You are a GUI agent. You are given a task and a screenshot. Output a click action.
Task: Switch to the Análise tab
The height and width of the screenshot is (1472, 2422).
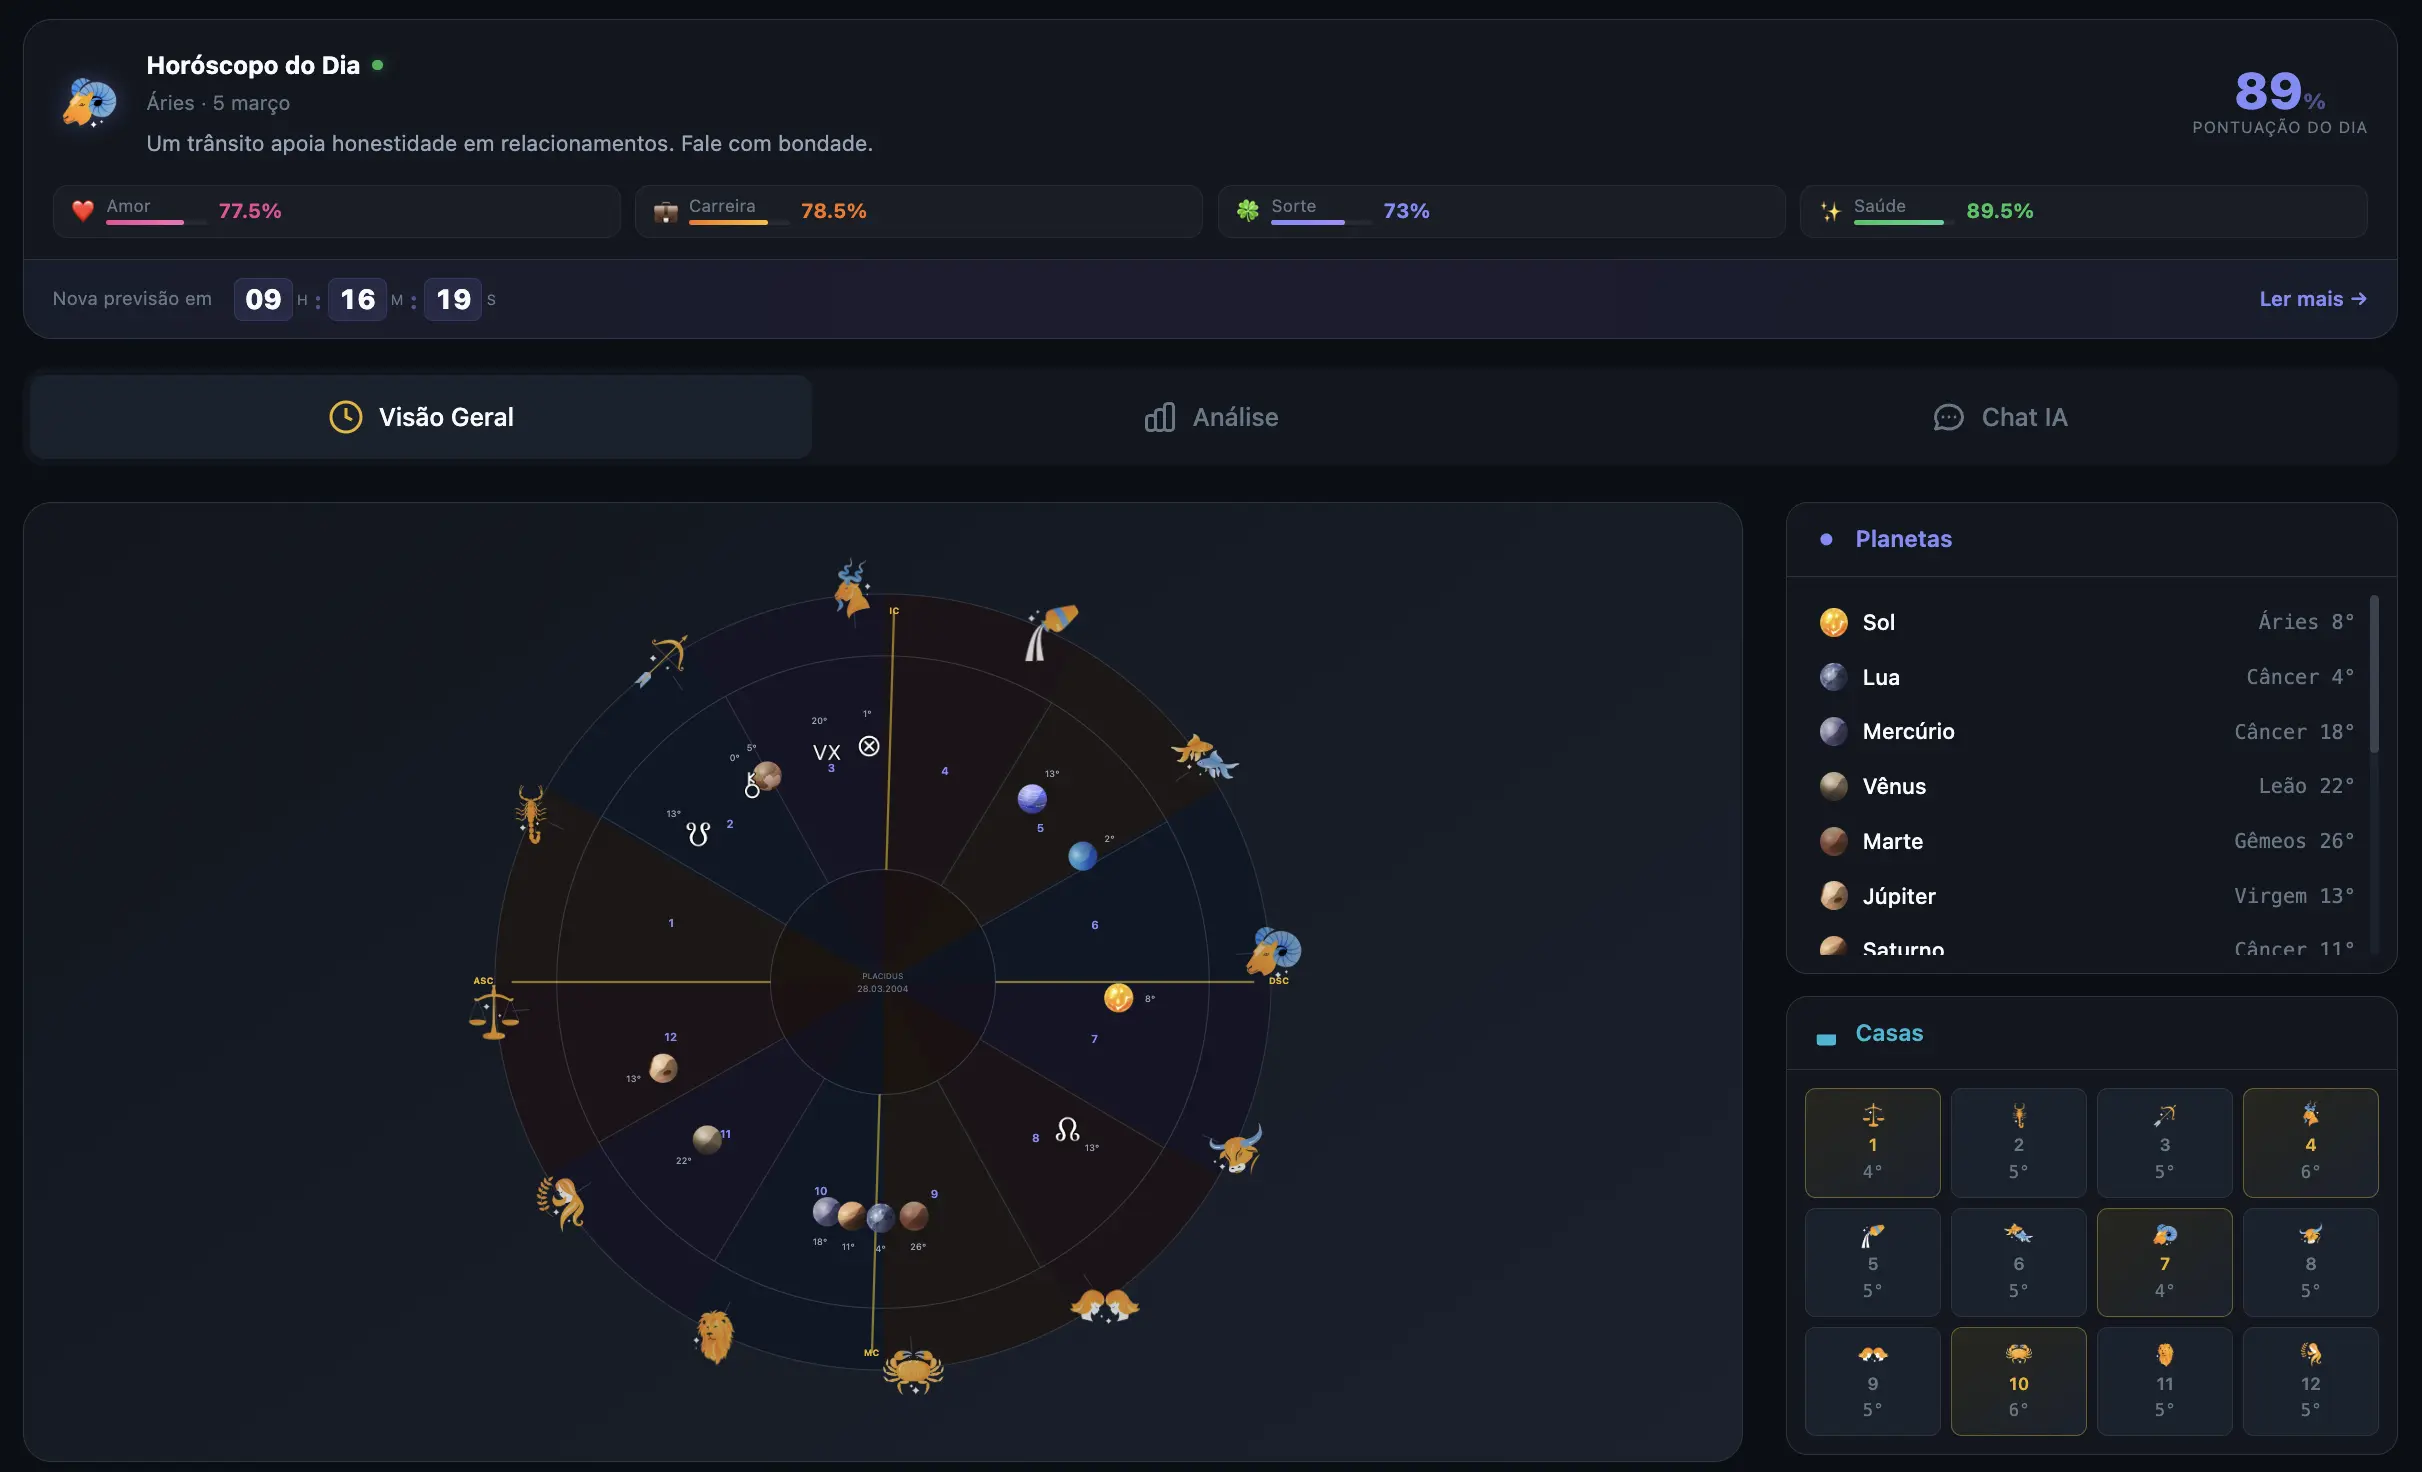pos(1234,417)
